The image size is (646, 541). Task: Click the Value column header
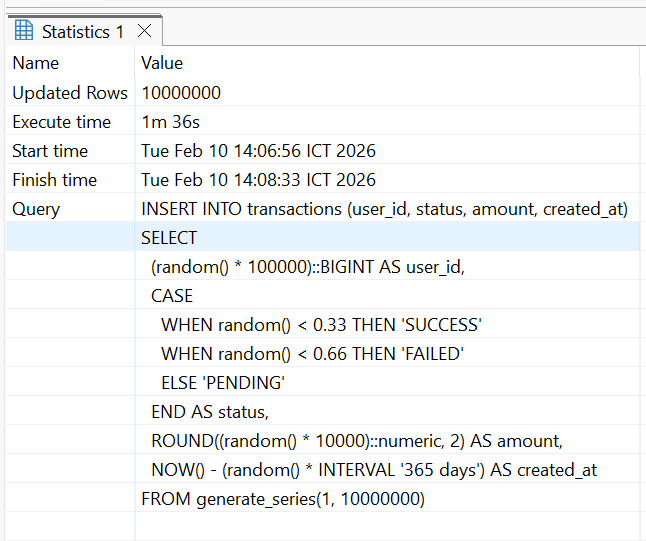pyautogui.click(x=162, y=63)
